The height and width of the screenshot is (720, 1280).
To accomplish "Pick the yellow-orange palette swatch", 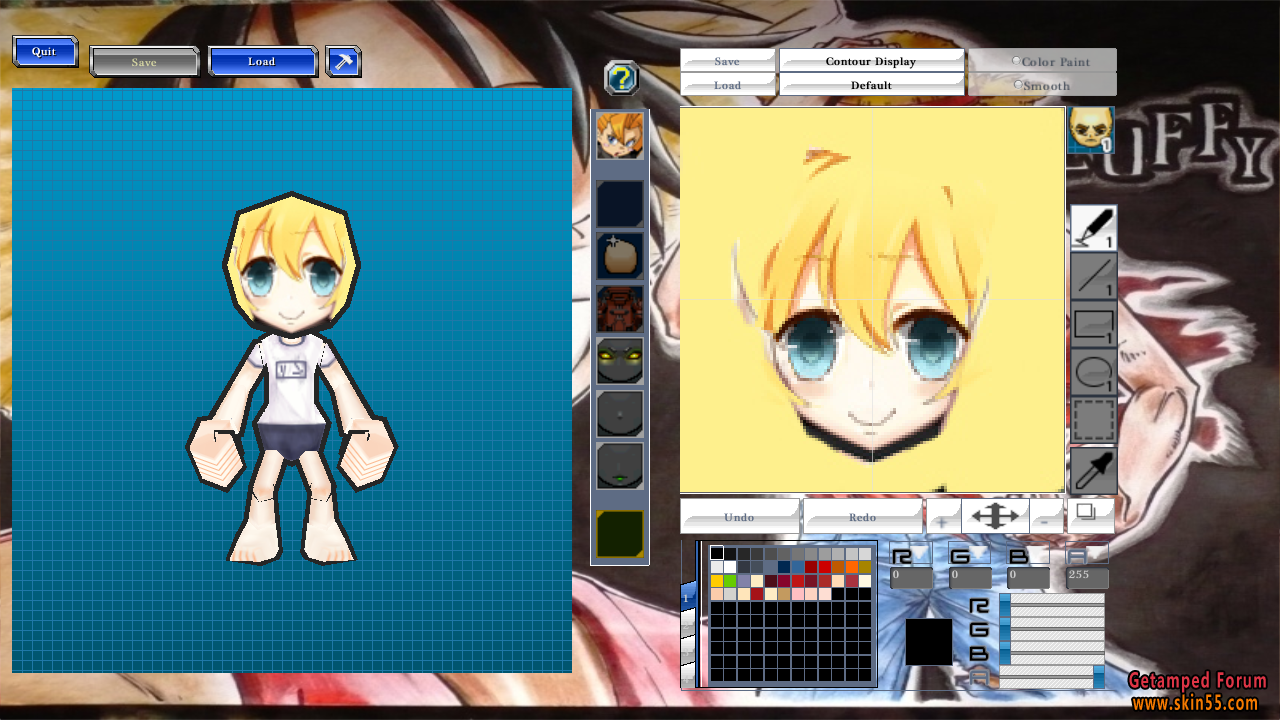I will coord(717,581).
